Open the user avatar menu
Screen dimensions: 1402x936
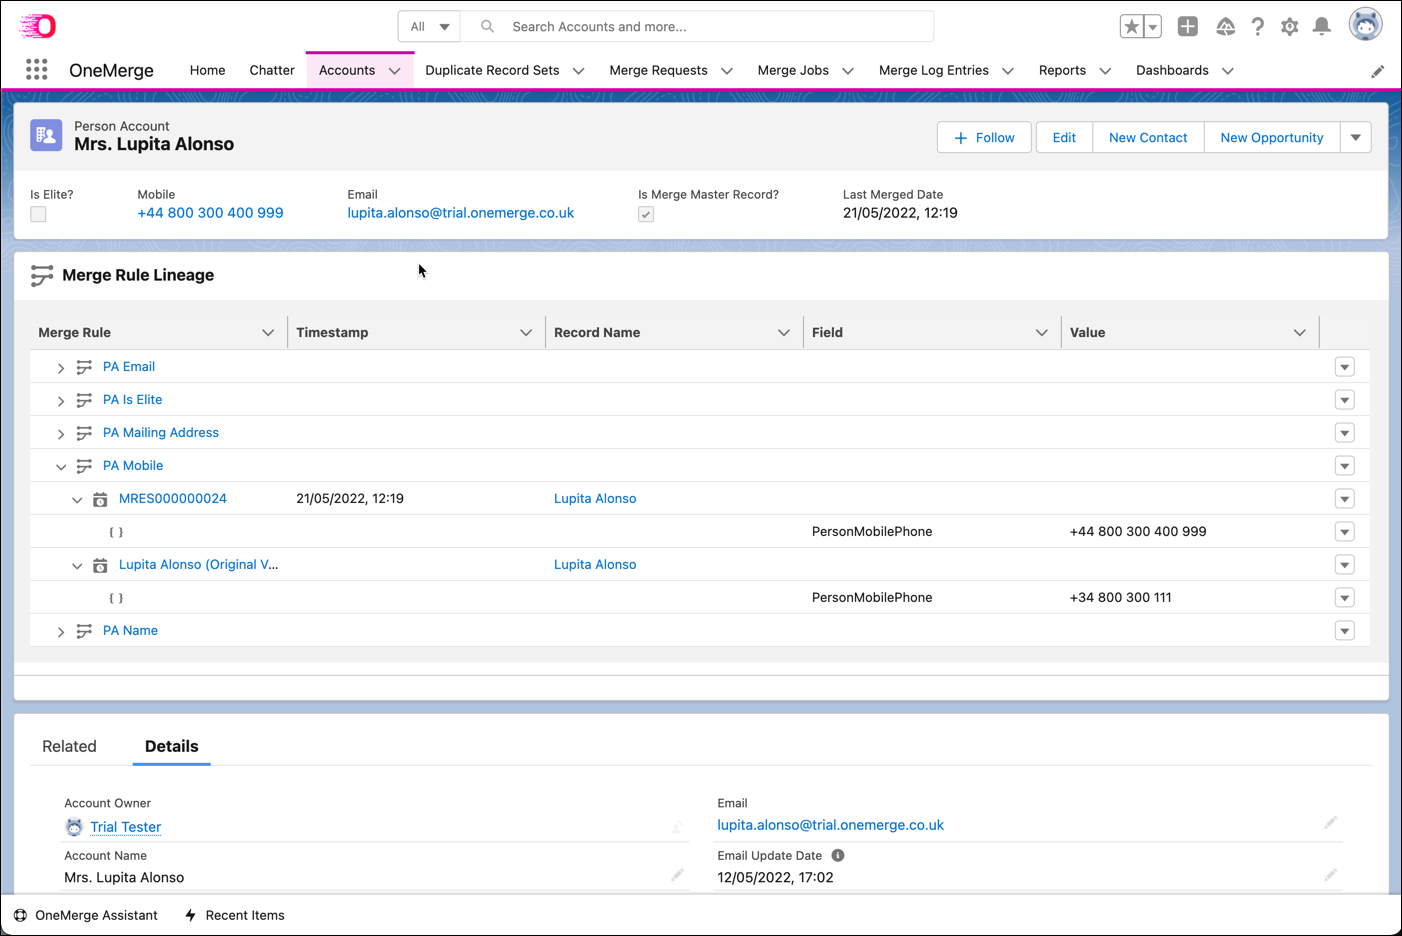coord(1365,24)
